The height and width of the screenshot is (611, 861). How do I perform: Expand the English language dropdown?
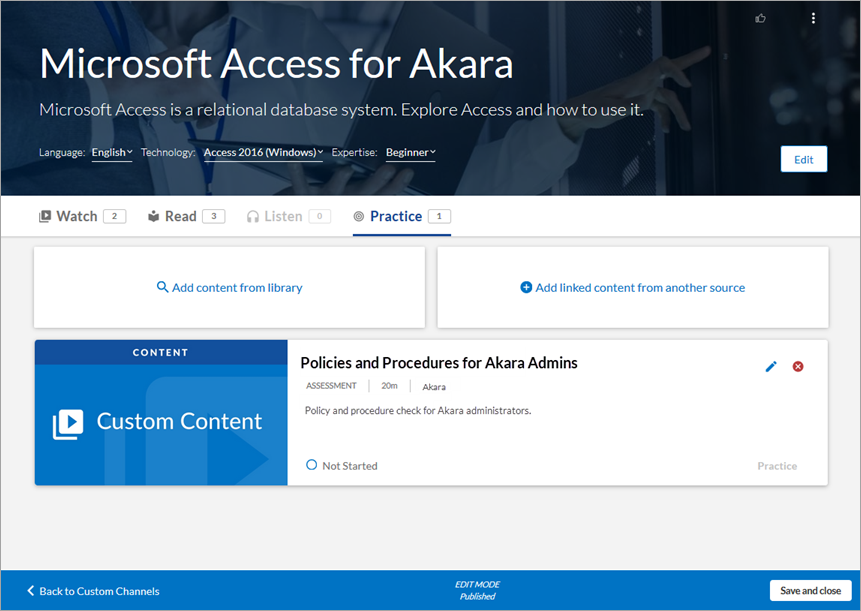pos(112,153)
